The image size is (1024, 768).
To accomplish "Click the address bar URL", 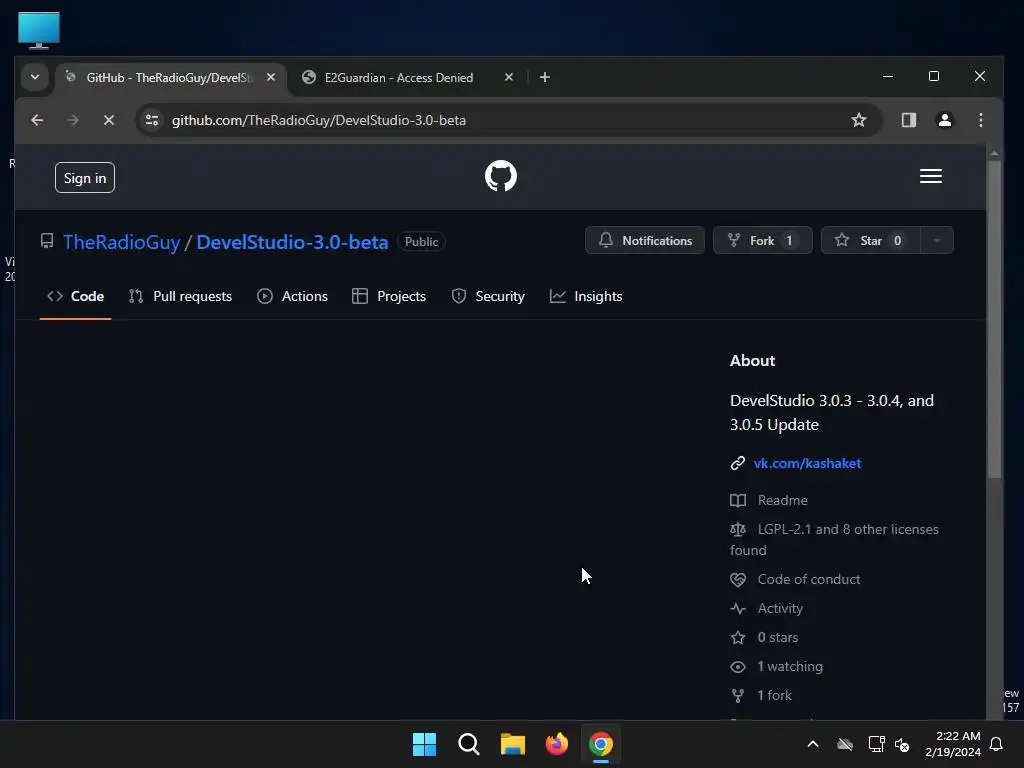I will point(319,120).
